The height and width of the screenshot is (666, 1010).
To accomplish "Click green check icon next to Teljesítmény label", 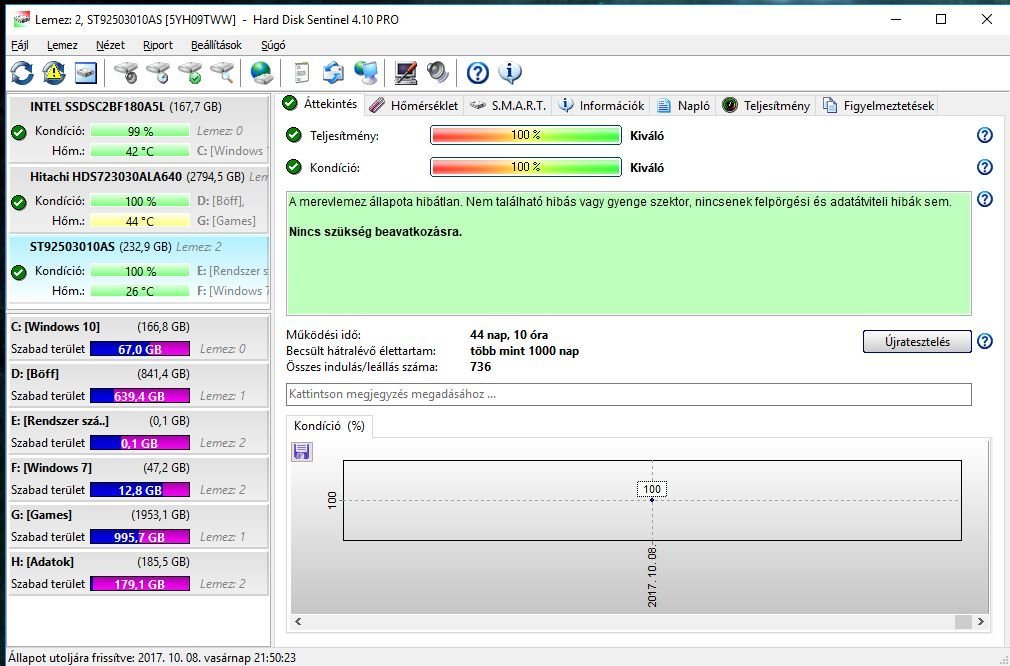I will (294, 136).
